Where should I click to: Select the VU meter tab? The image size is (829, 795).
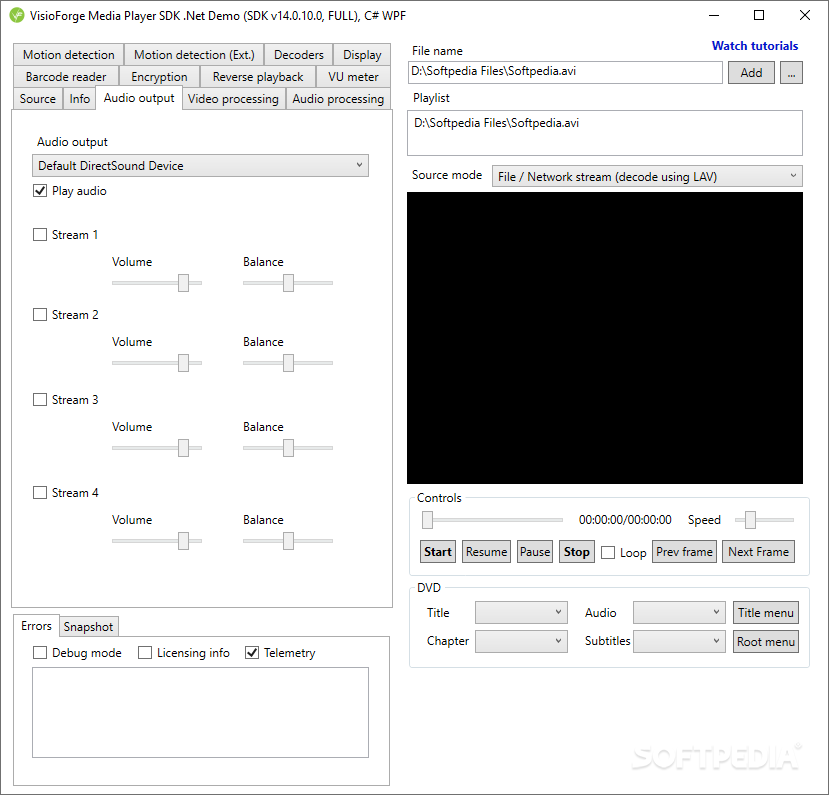point(353,77)
